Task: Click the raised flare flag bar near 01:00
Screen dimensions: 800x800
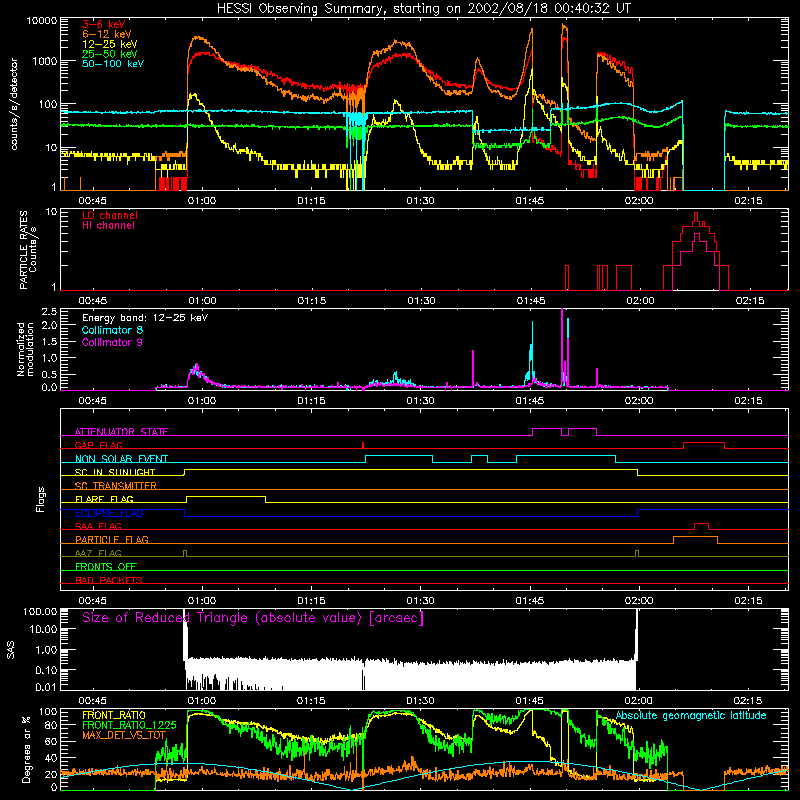Action: [226, 499]
